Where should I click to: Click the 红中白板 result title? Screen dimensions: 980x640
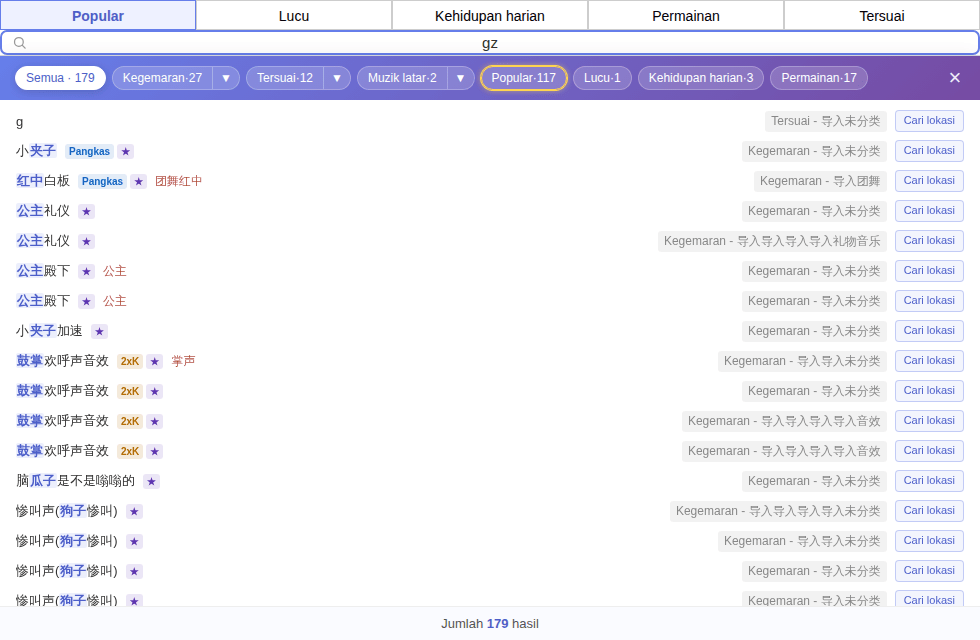[43, 181]
